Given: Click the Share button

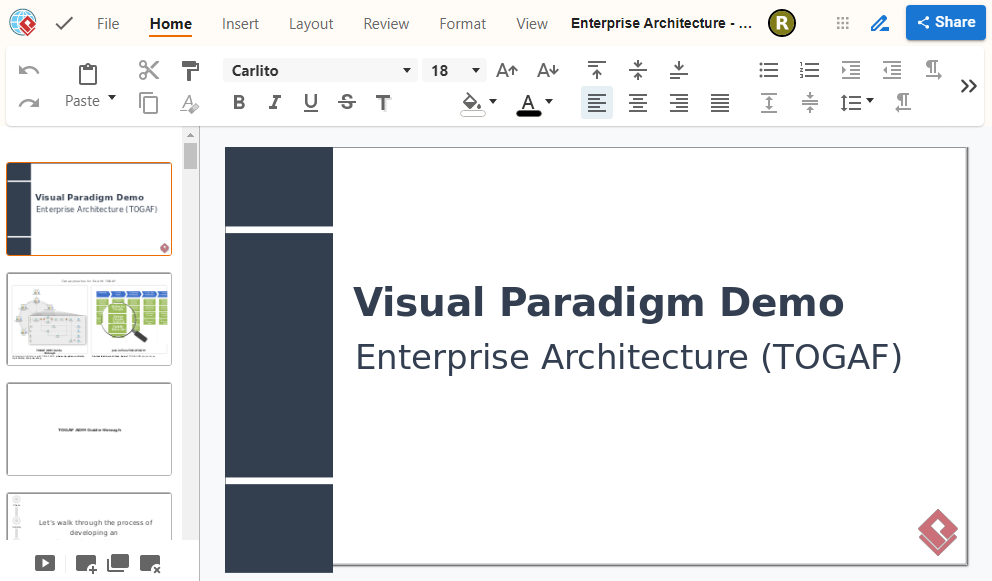Looking at the screenshot, I should pyautogui.click(x=946, y=23).
